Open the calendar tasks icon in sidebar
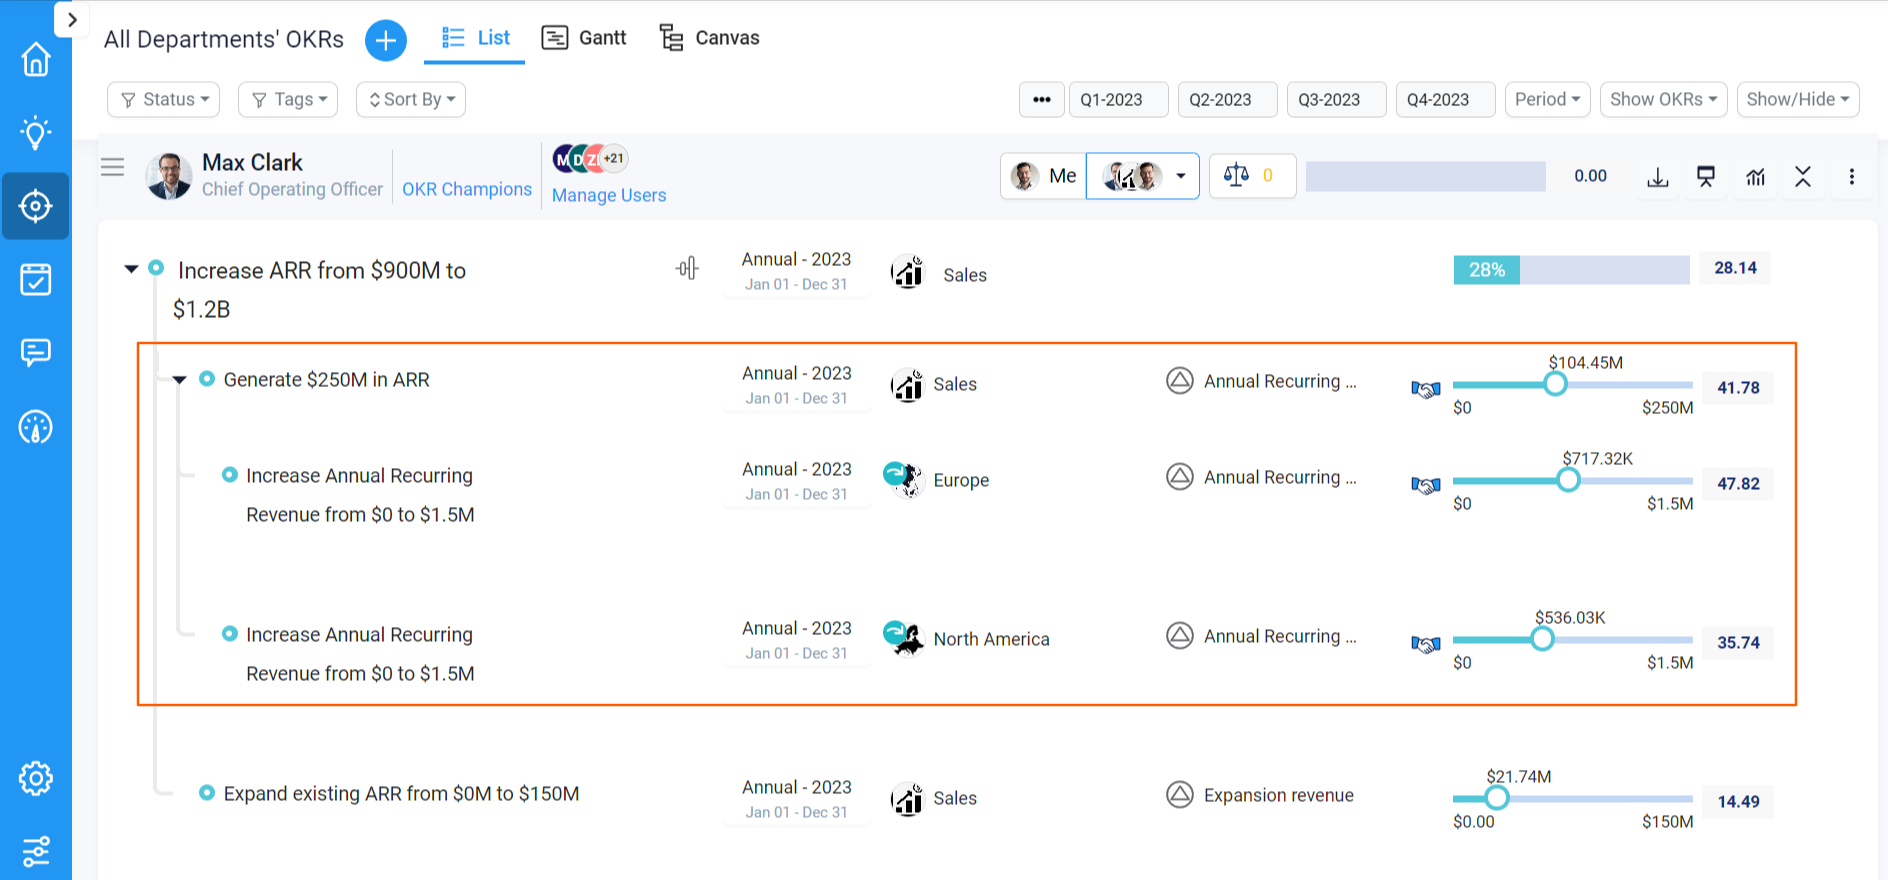The width and height of the screenshot is (1888, 880). pos(36,279)
